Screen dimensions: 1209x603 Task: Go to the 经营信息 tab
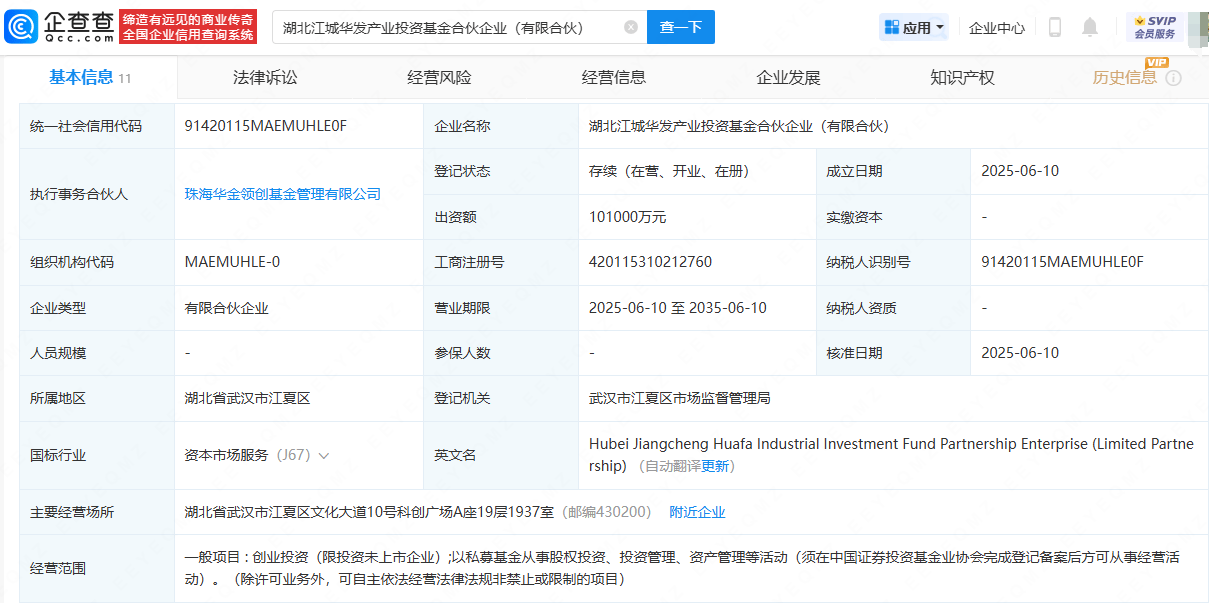(x=614, y=77)
